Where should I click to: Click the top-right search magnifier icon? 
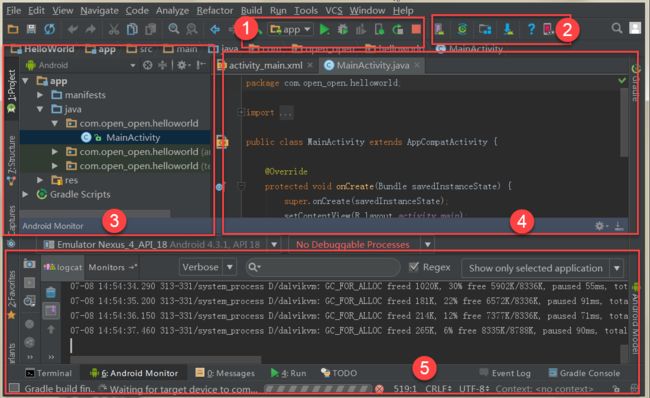click(617, 28)
